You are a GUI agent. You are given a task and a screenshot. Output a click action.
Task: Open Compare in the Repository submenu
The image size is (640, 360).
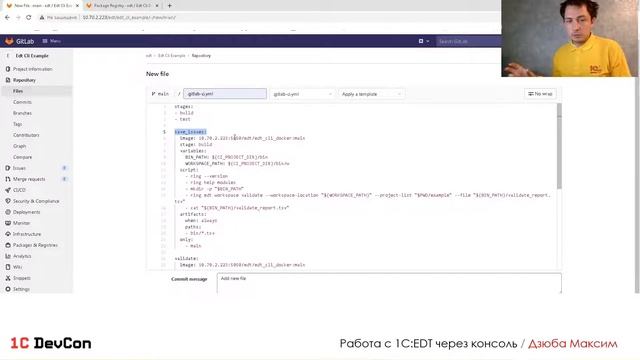coord(22,157)
